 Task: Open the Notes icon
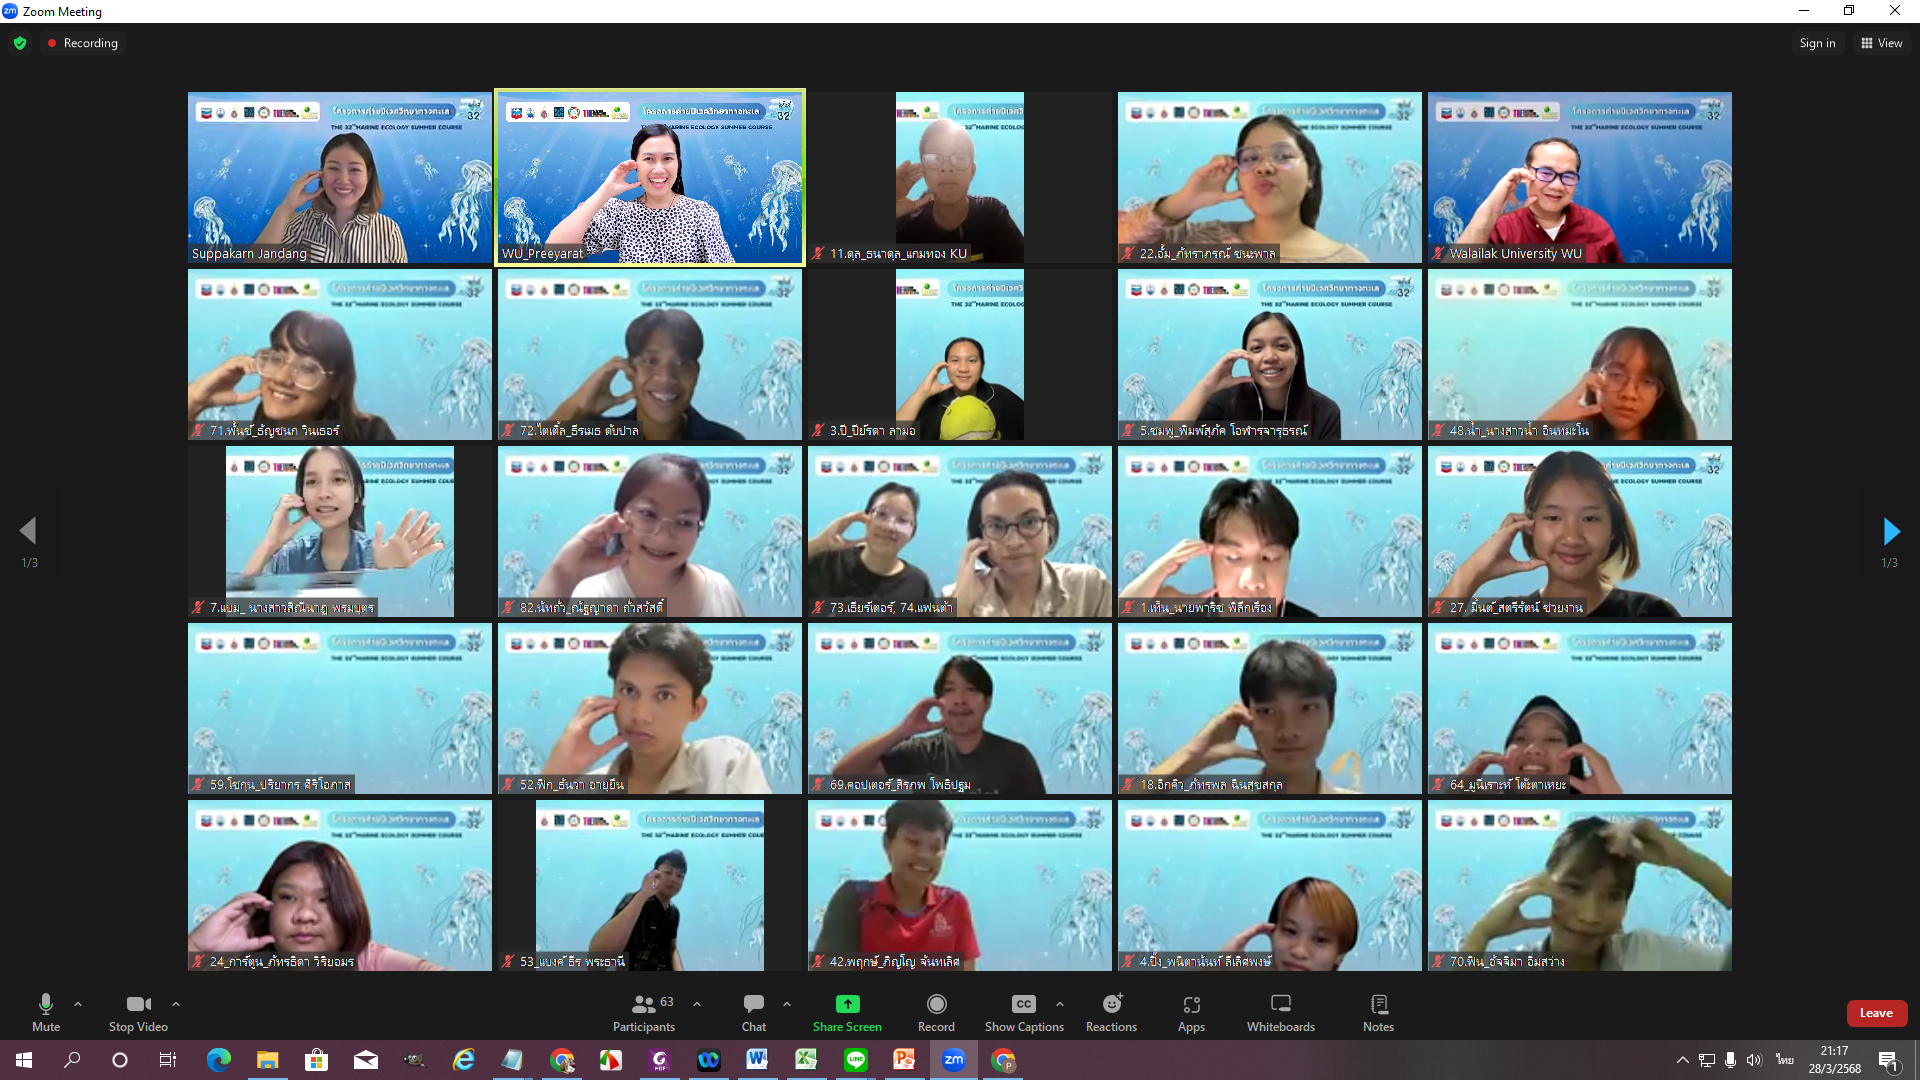pyautogui.click(x=1378, y=1004)
